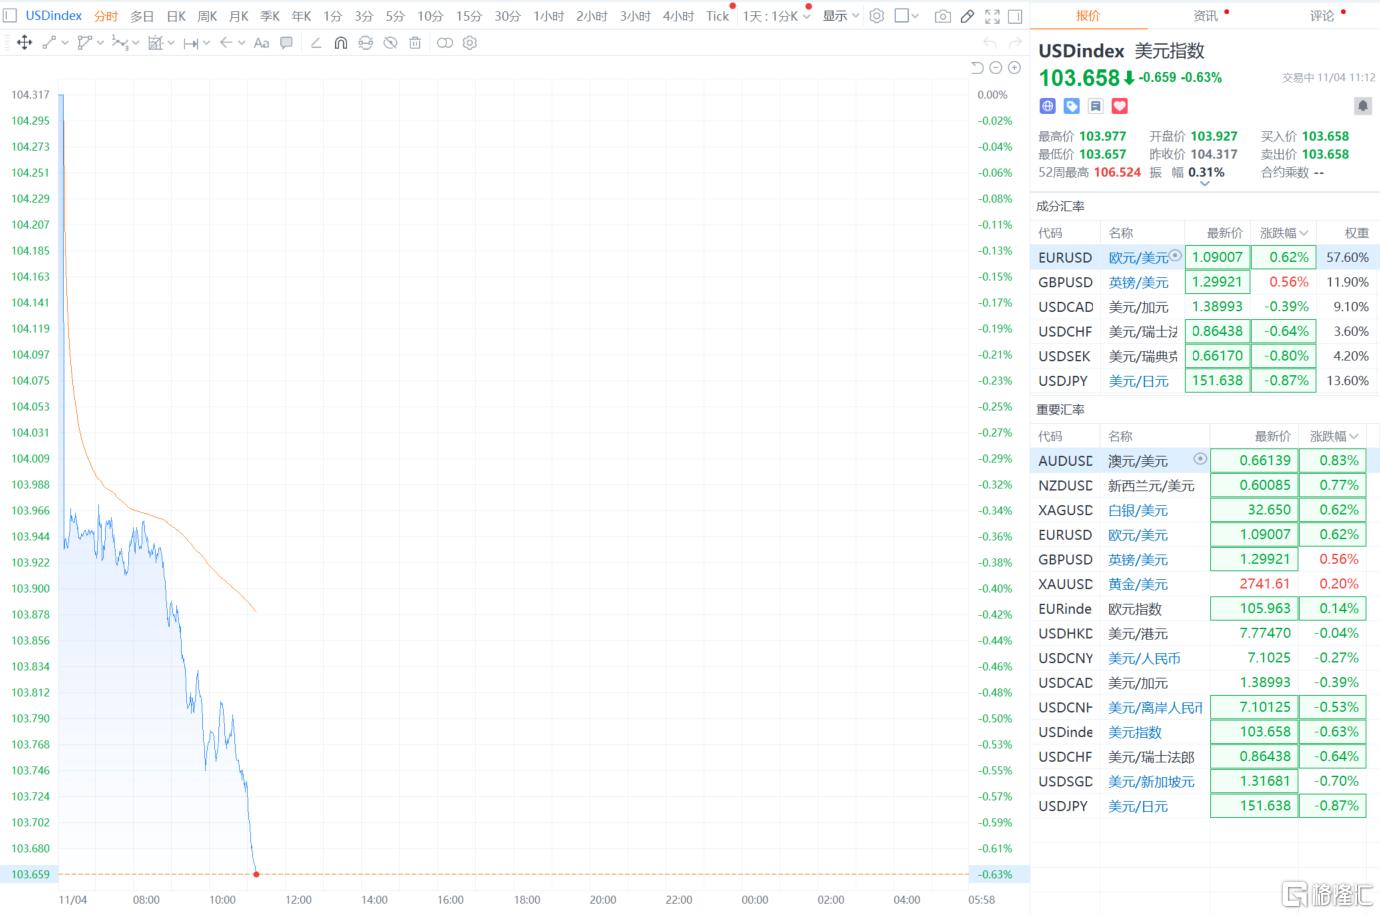Select the trend line drawing tool
Image resolution: width=1380 pixels, height=915 pixels.
49,43
